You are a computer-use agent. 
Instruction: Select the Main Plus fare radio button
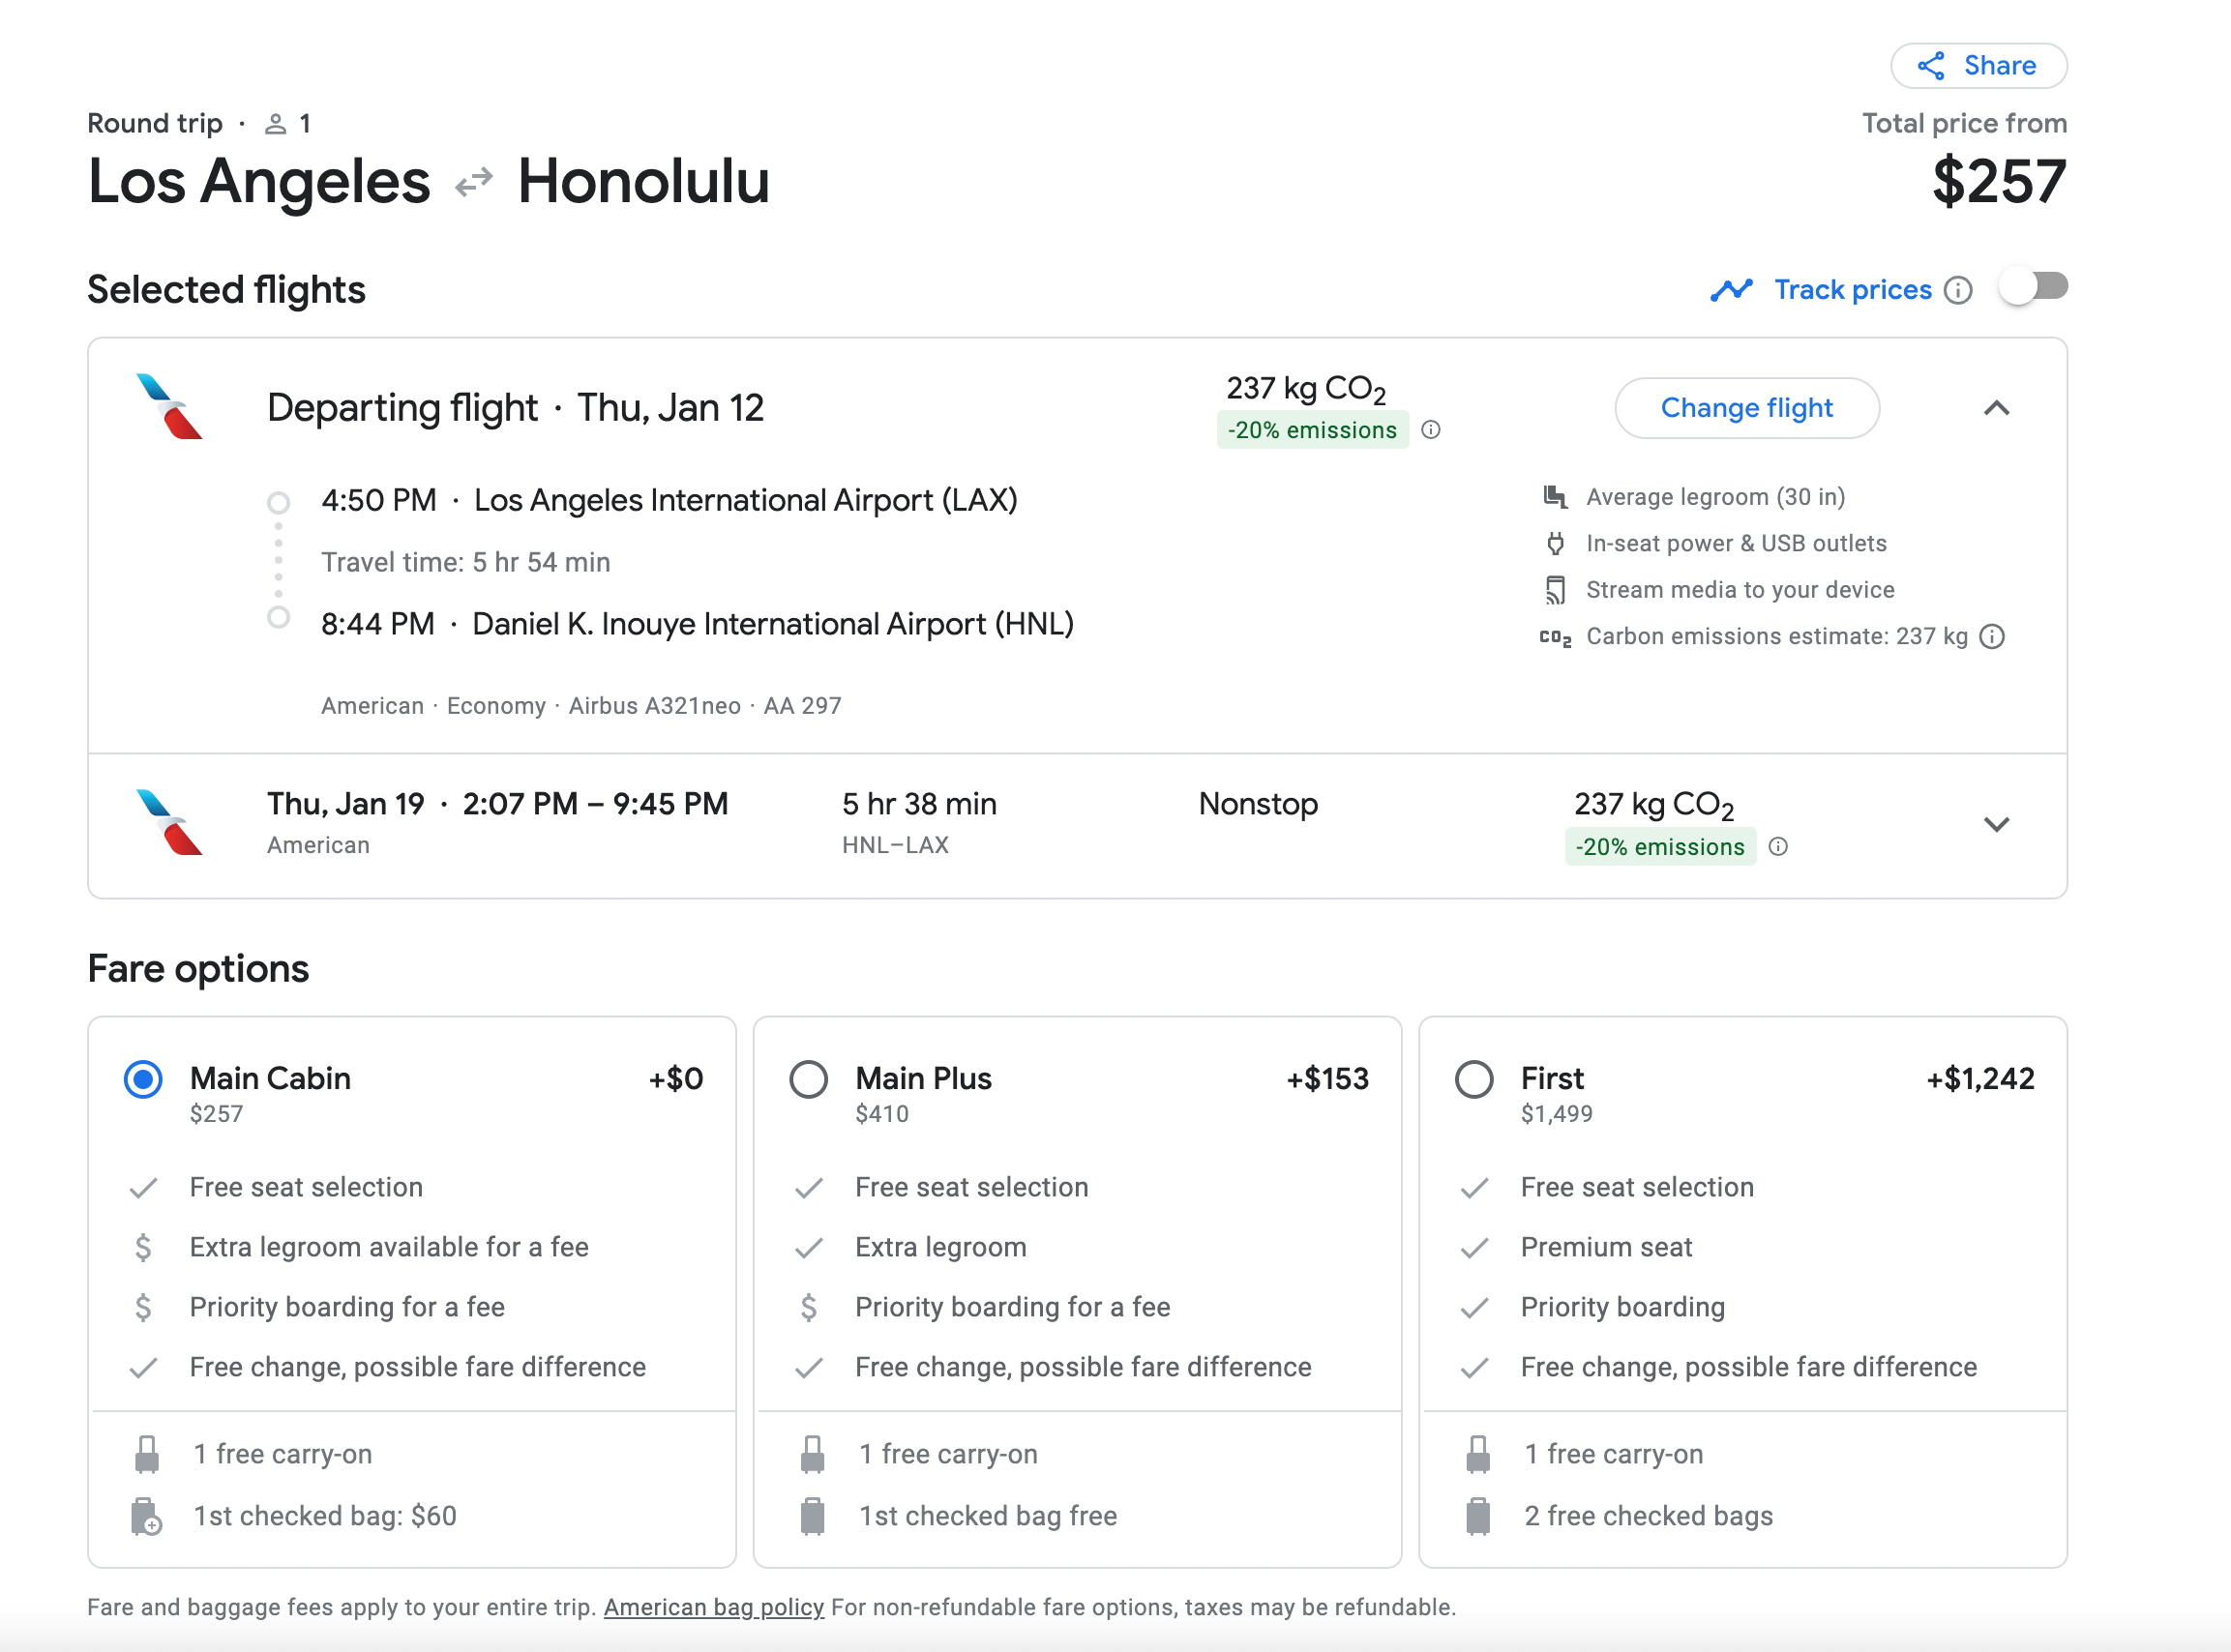[808, 1079]
